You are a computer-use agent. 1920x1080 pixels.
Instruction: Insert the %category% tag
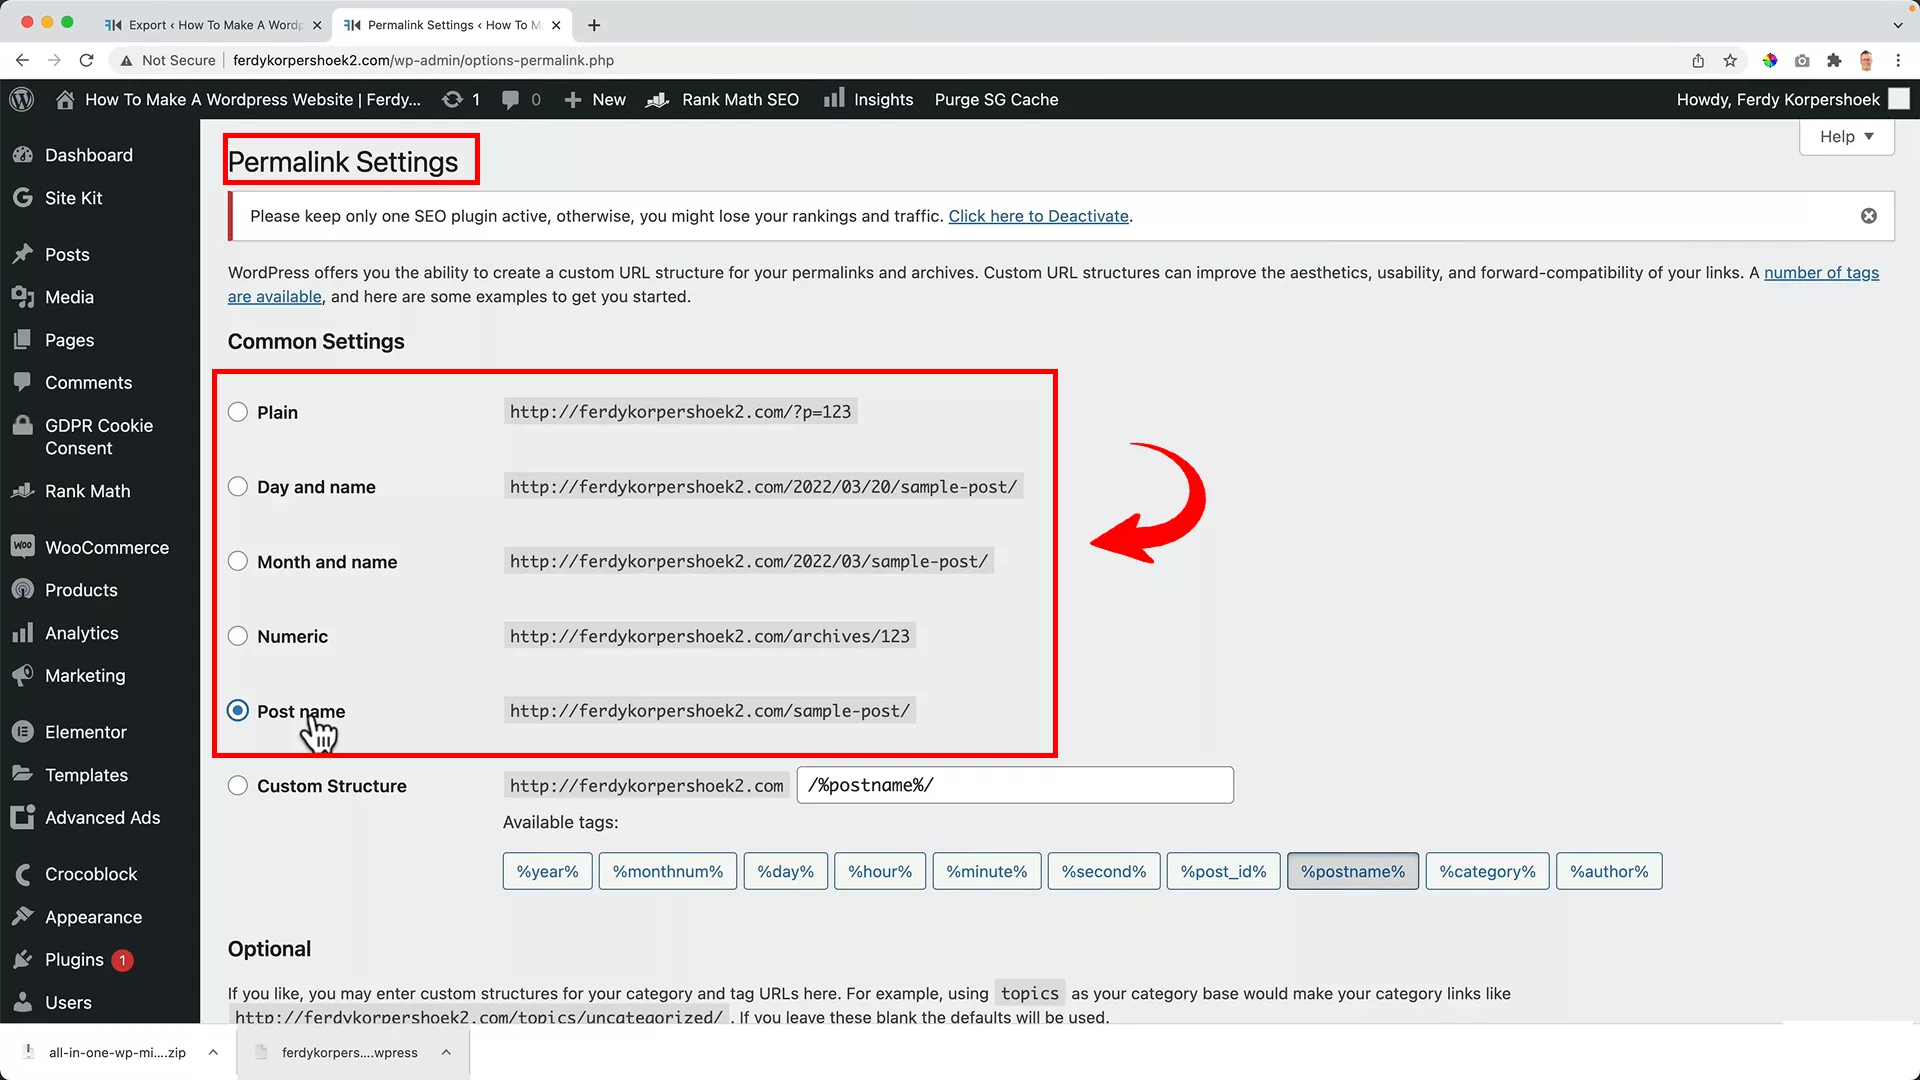(1486, 871)
